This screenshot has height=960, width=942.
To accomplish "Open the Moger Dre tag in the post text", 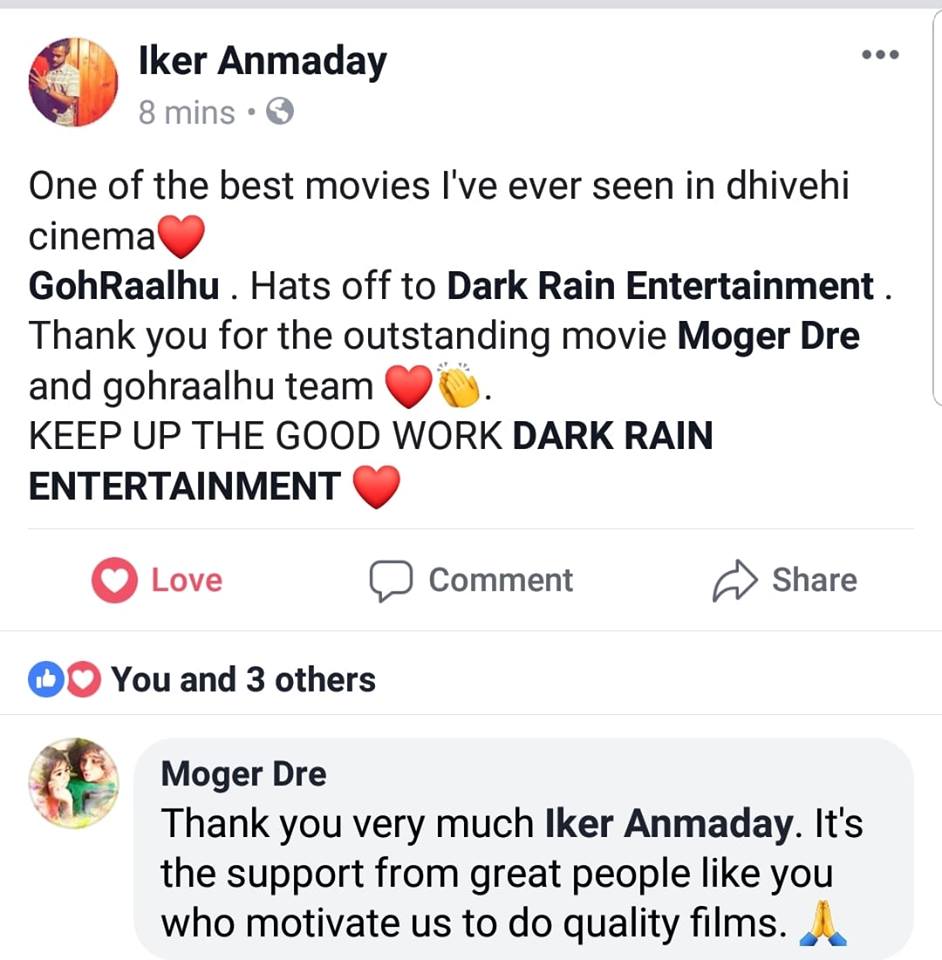I will (x=768, y=336).
